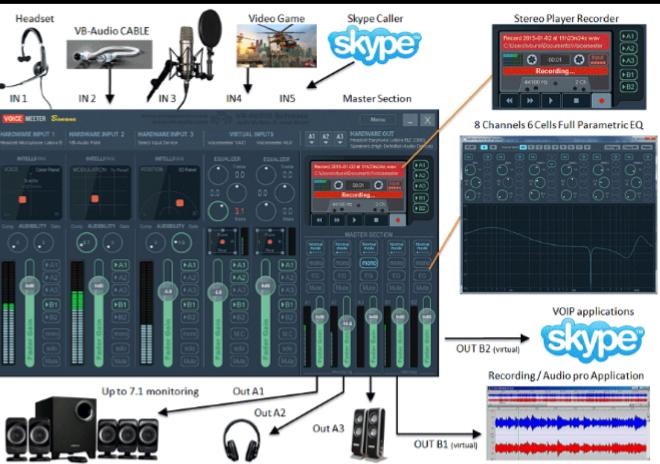Click play in Voicemeeter's cassette recorder
The image size is (660, 464).
click(x=354, y=220)
